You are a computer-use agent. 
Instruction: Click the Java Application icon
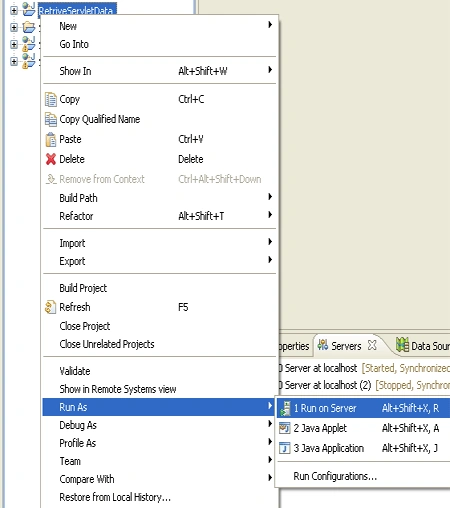[285, 448]
